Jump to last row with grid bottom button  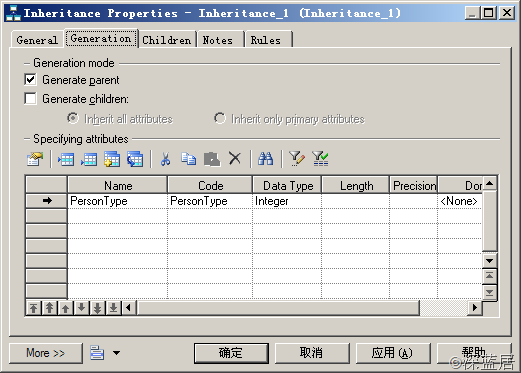489,293
